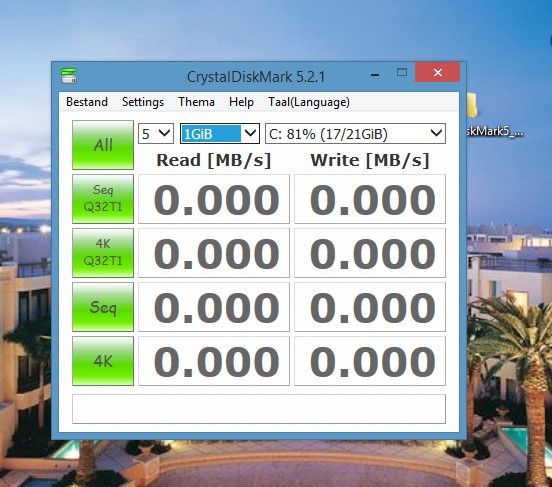Viewport: 552px width, 487px height.
Task: Start the Seq Q32T1 test
Action: click(x=103, y=199)
